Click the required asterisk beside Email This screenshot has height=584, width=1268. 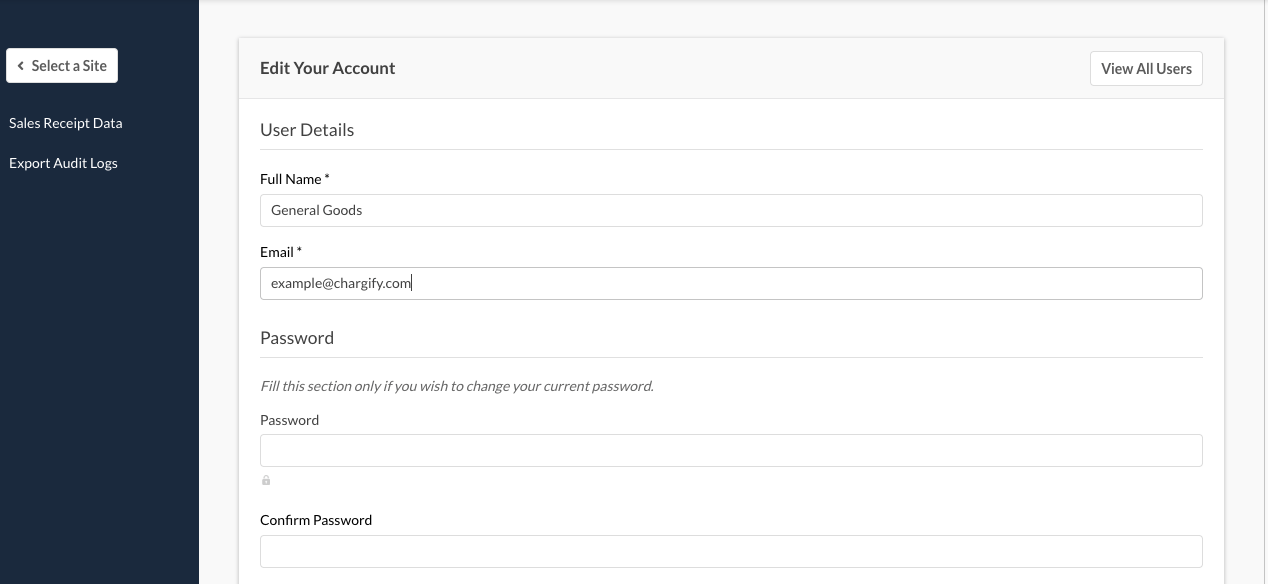[300, 251]
